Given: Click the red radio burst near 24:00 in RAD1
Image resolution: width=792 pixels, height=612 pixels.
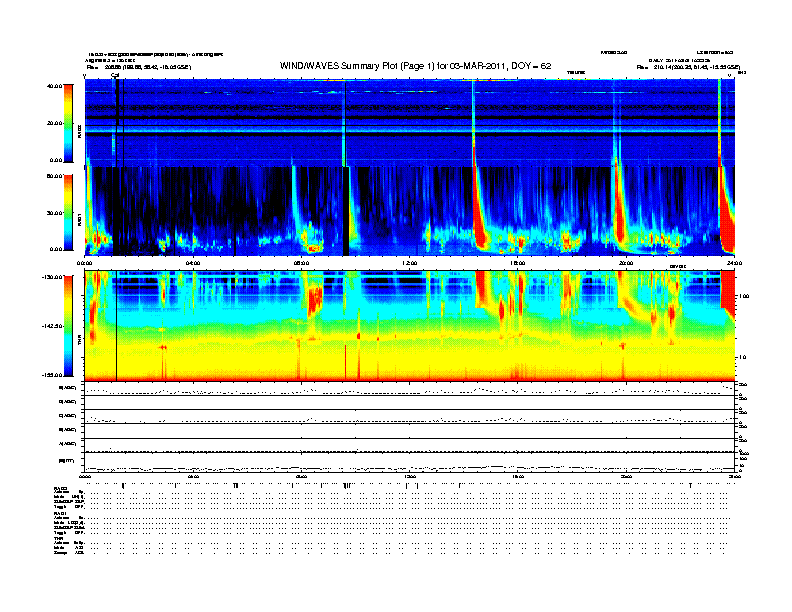Looking at the screenshot, I should pos(727,217).
